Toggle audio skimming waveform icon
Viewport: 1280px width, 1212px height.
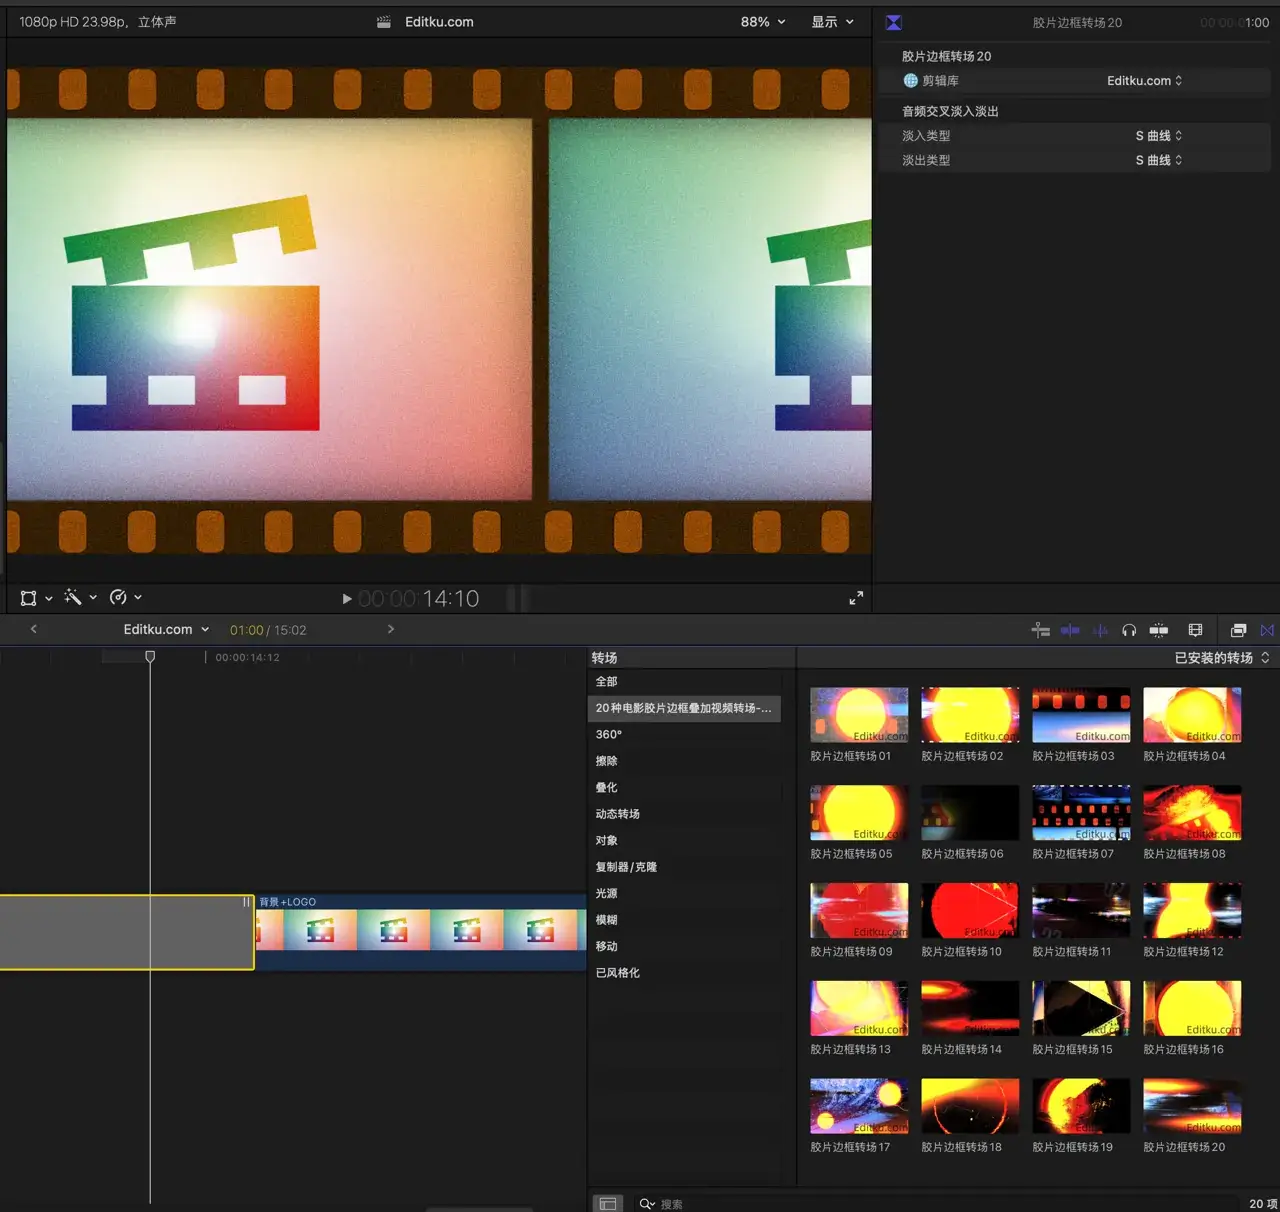click(x=1100, y=630)
